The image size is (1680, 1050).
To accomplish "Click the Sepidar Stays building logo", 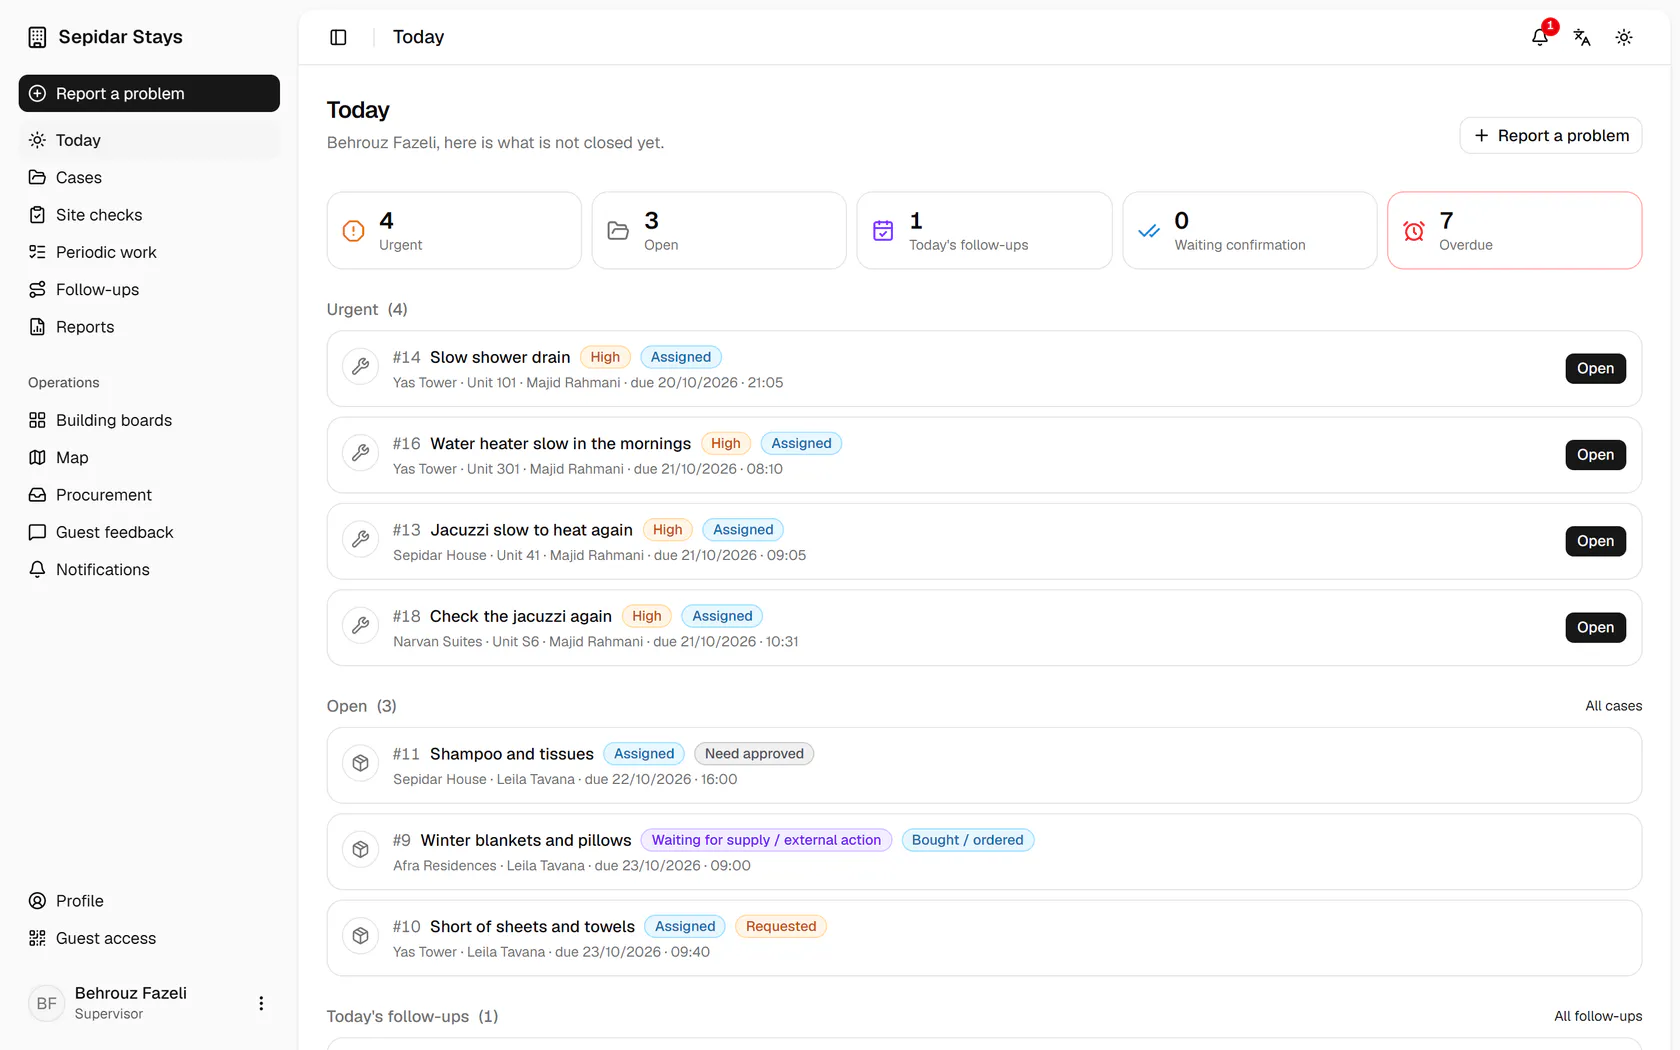I will [37, 37].
